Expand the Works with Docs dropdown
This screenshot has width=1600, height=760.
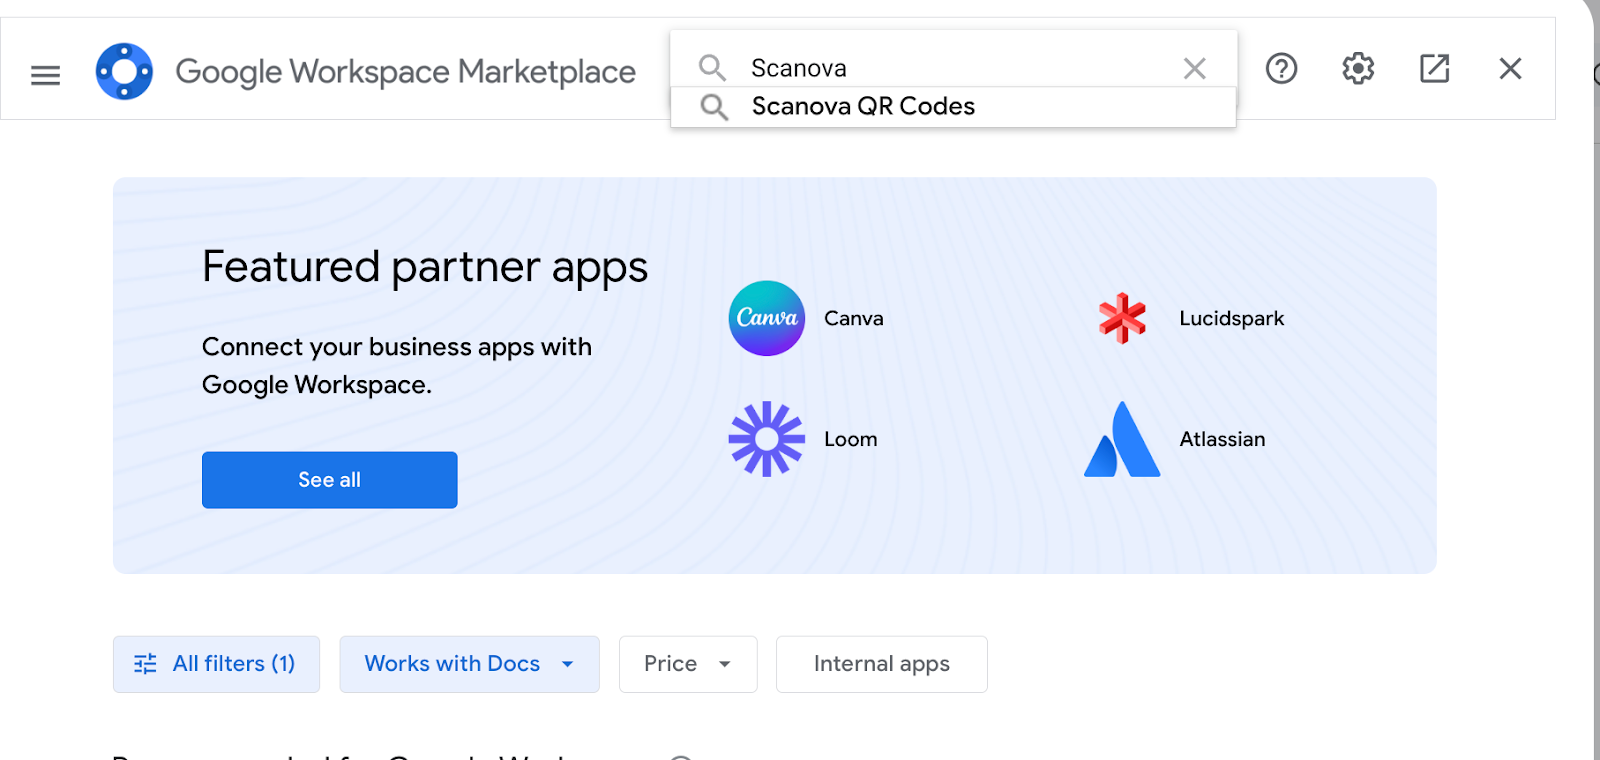[x=469, y=664]
